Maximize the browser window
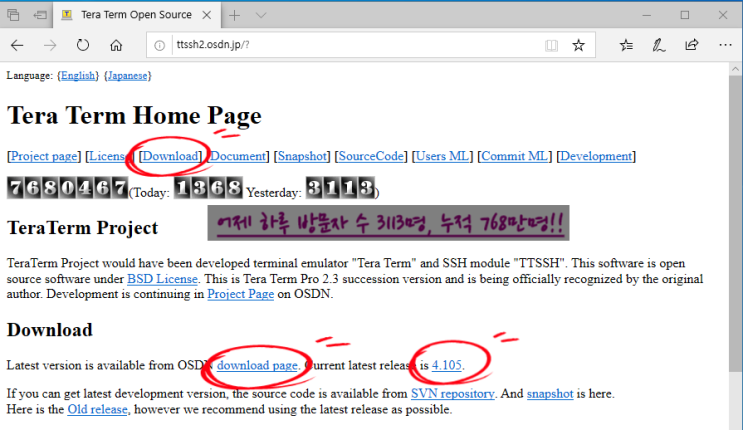 [x=685, y=15]
